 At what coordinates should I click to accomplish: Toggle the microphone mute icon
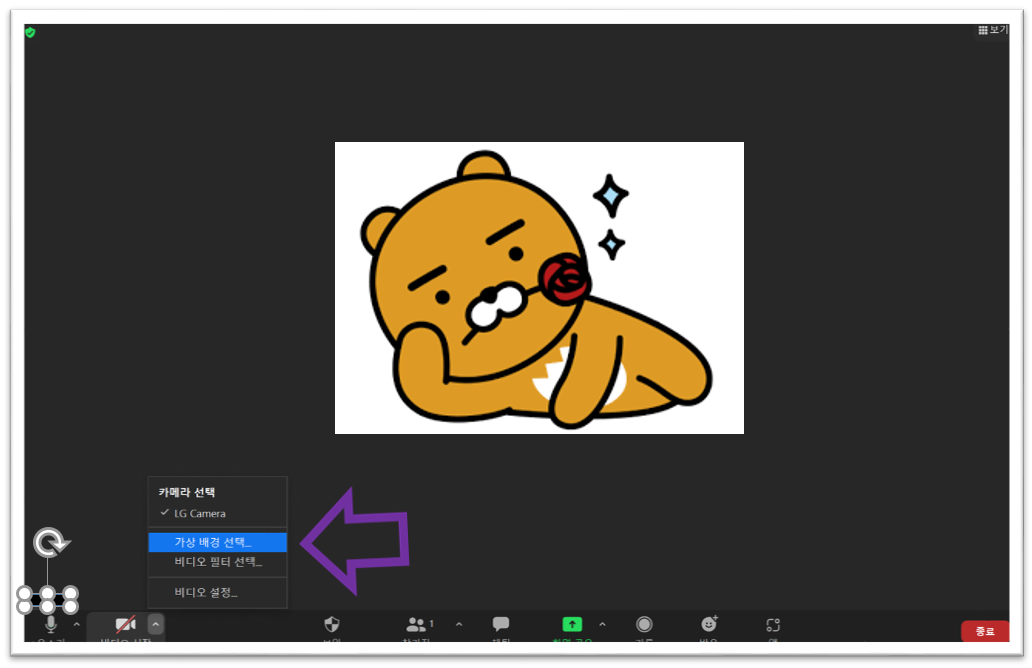pyautogui.click(x=51, y=624)
